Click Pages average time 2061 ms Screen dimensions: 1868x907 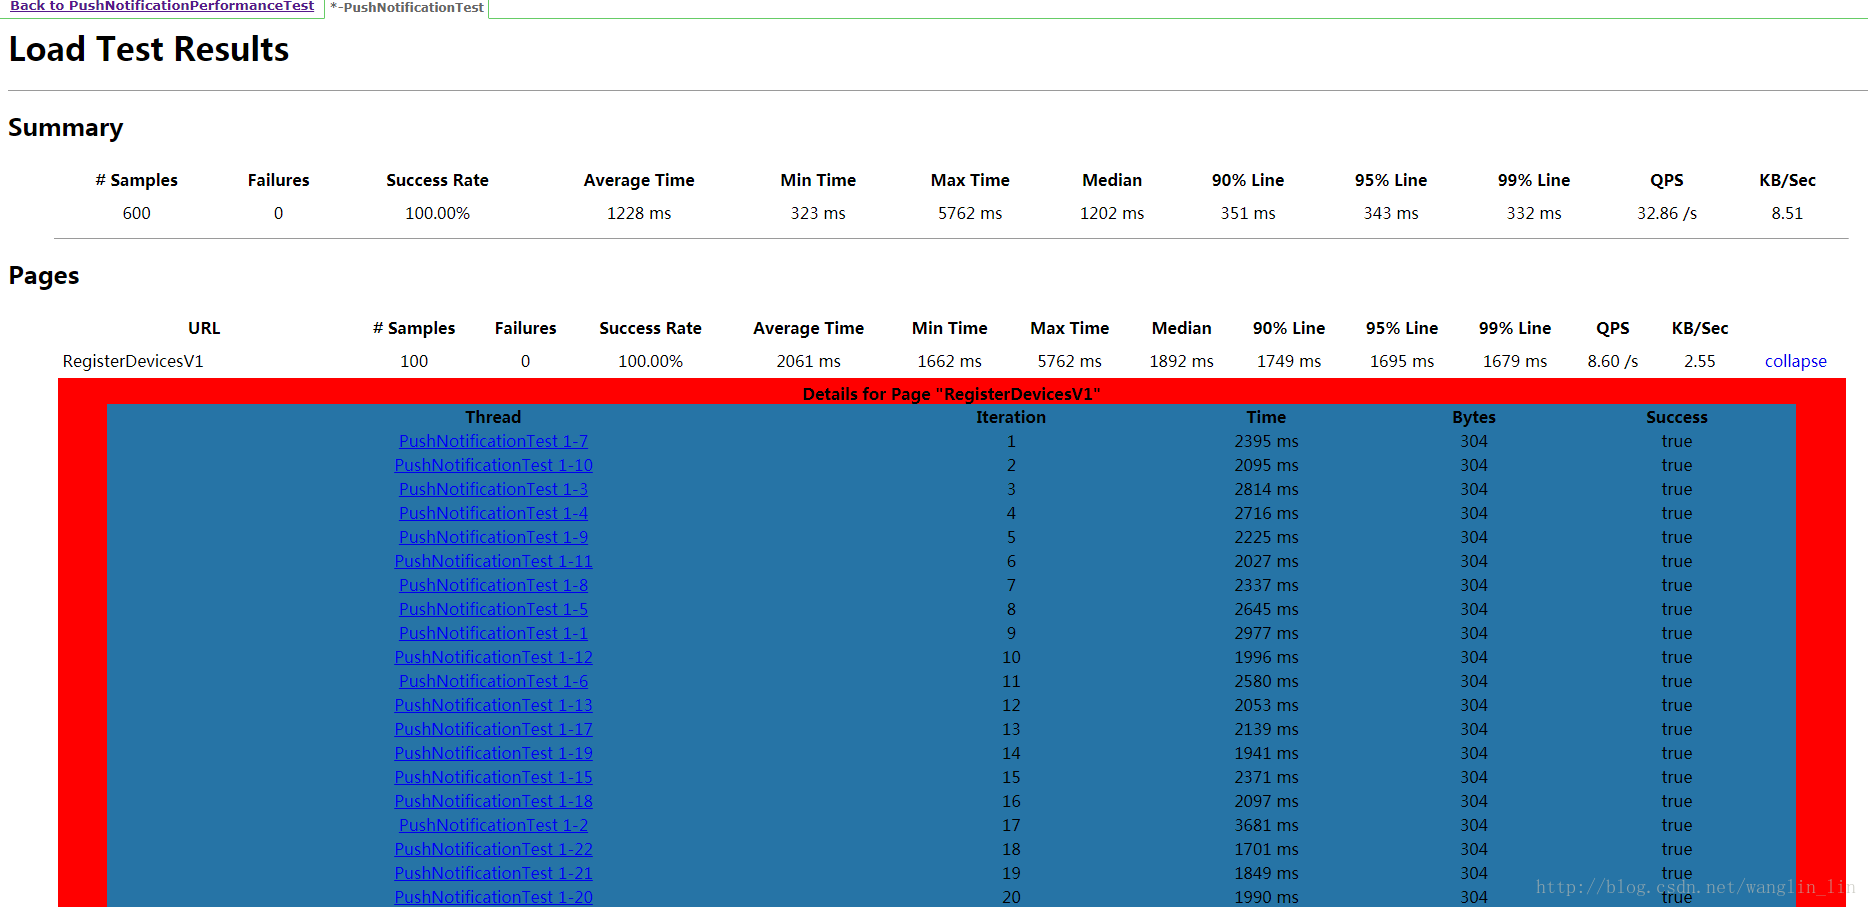tap(809, 361)
